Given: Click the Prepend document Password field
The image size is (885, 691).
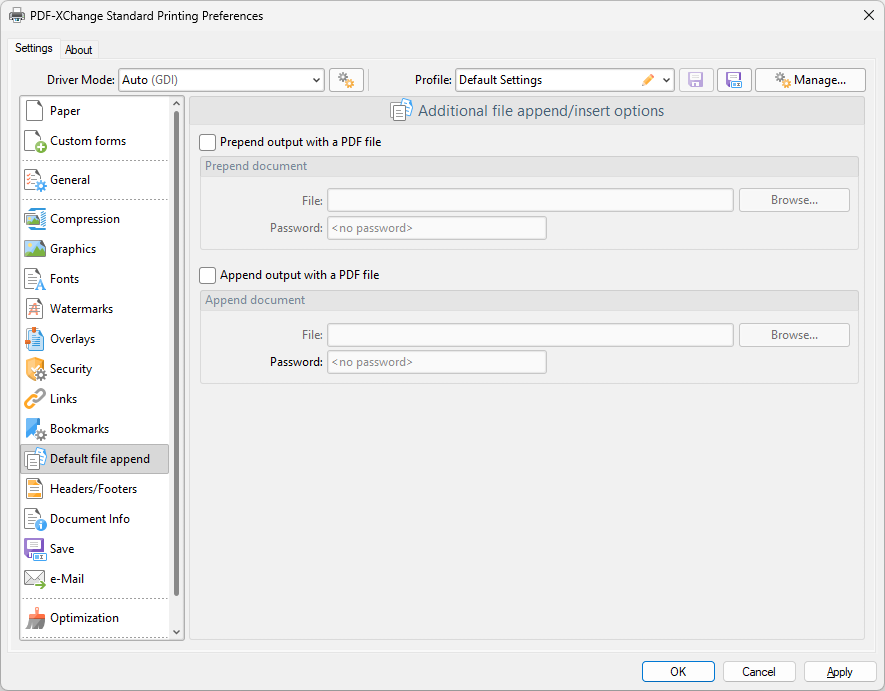Looking at the screenshot, I should 437,228.
